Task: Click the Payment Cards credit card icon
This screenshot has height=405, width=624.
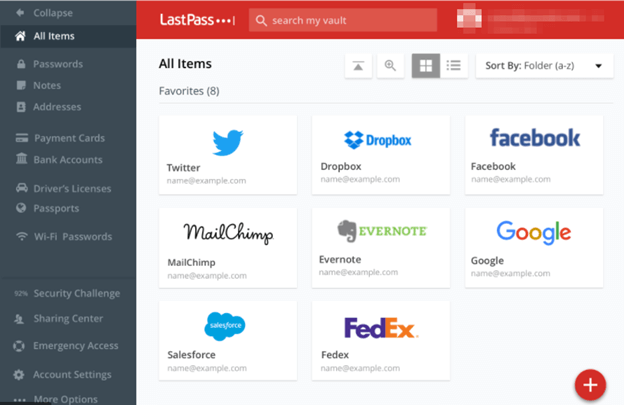Action: pyautogui.click(x=21, y=138)
